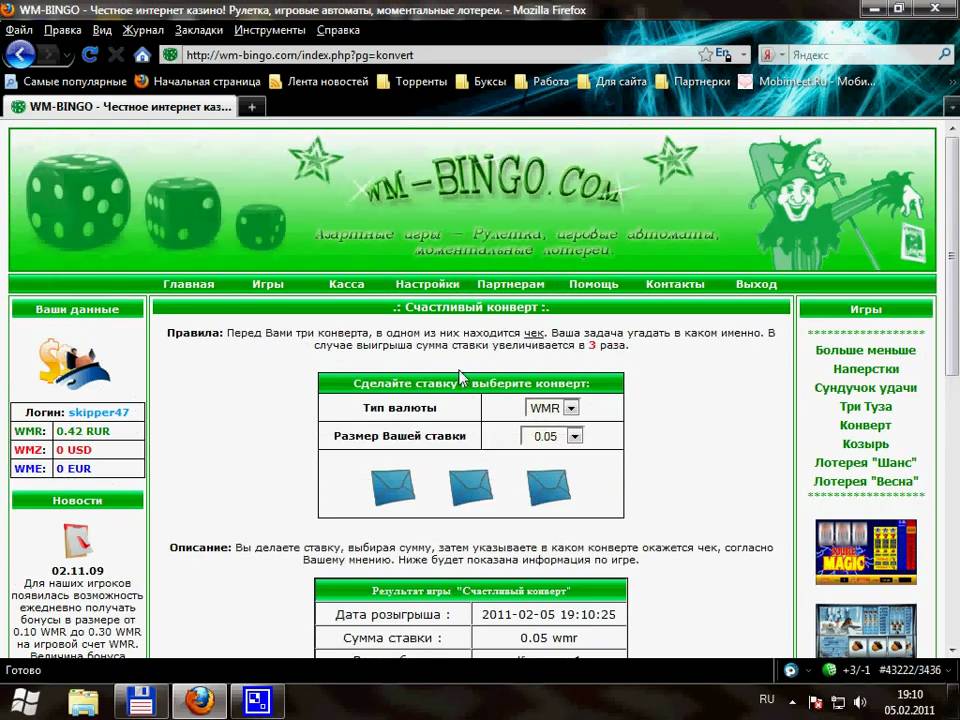Open the Сундучок удачи game link
Screen dimensions: 960x720
(865, 388)
